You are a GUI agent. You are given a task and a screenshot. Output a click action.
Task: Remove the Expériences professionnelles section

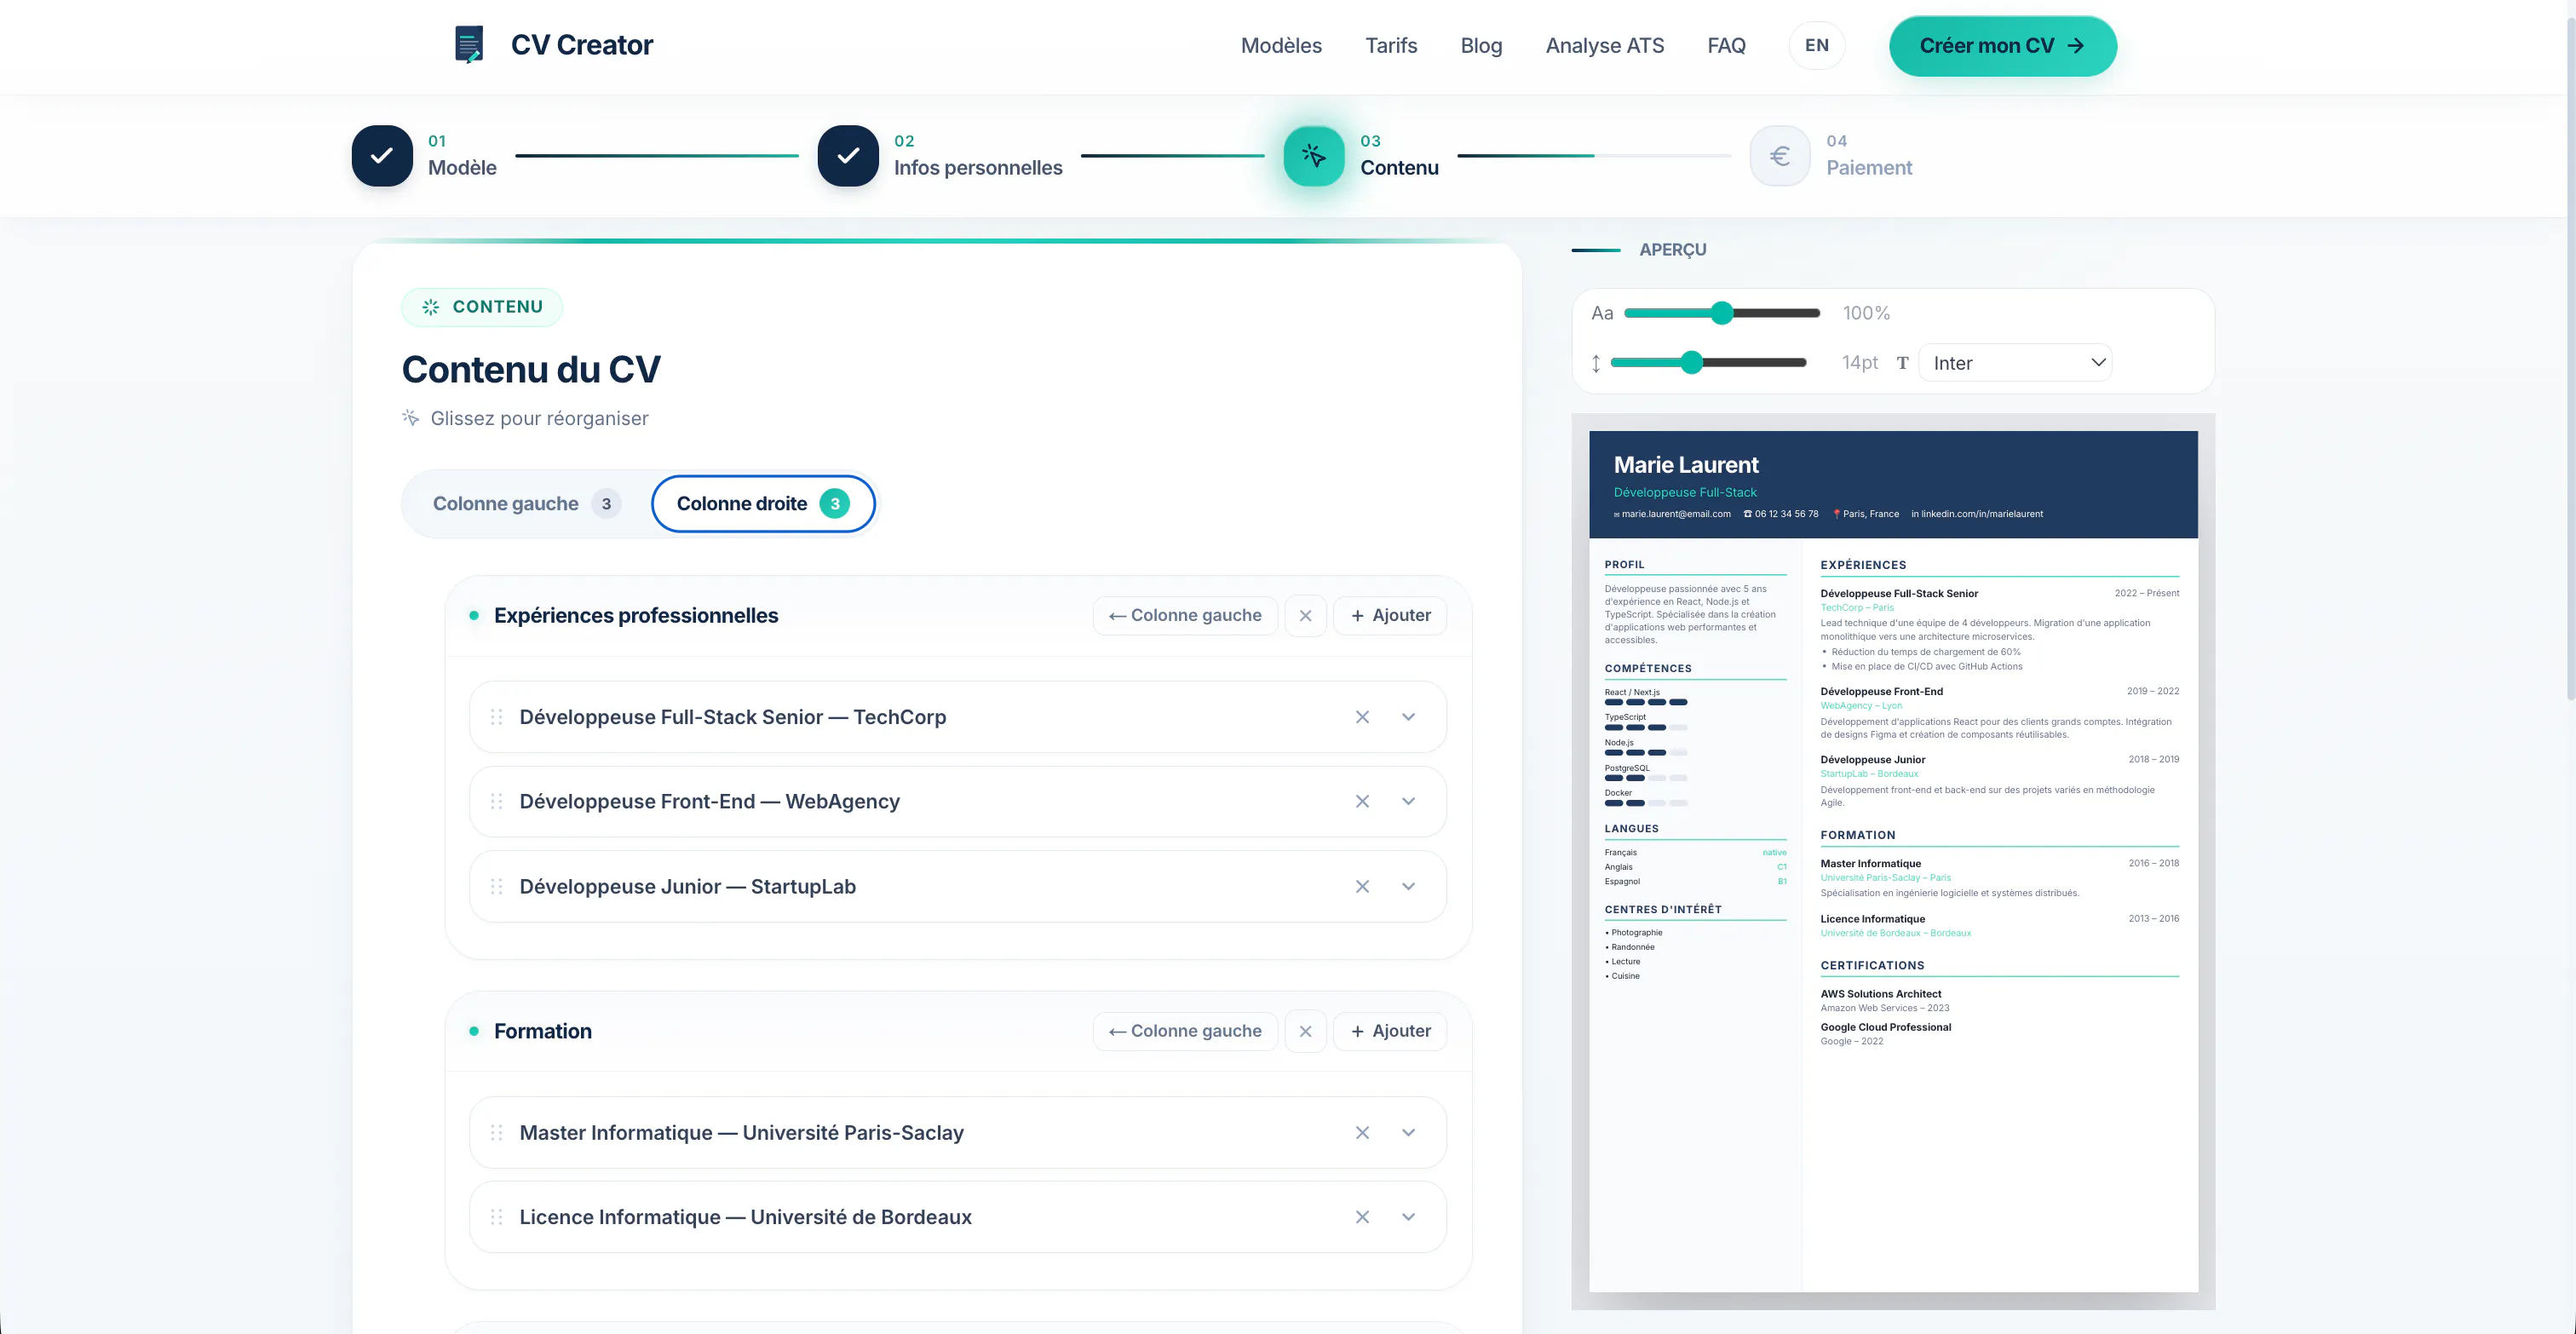coord(1305,616)
